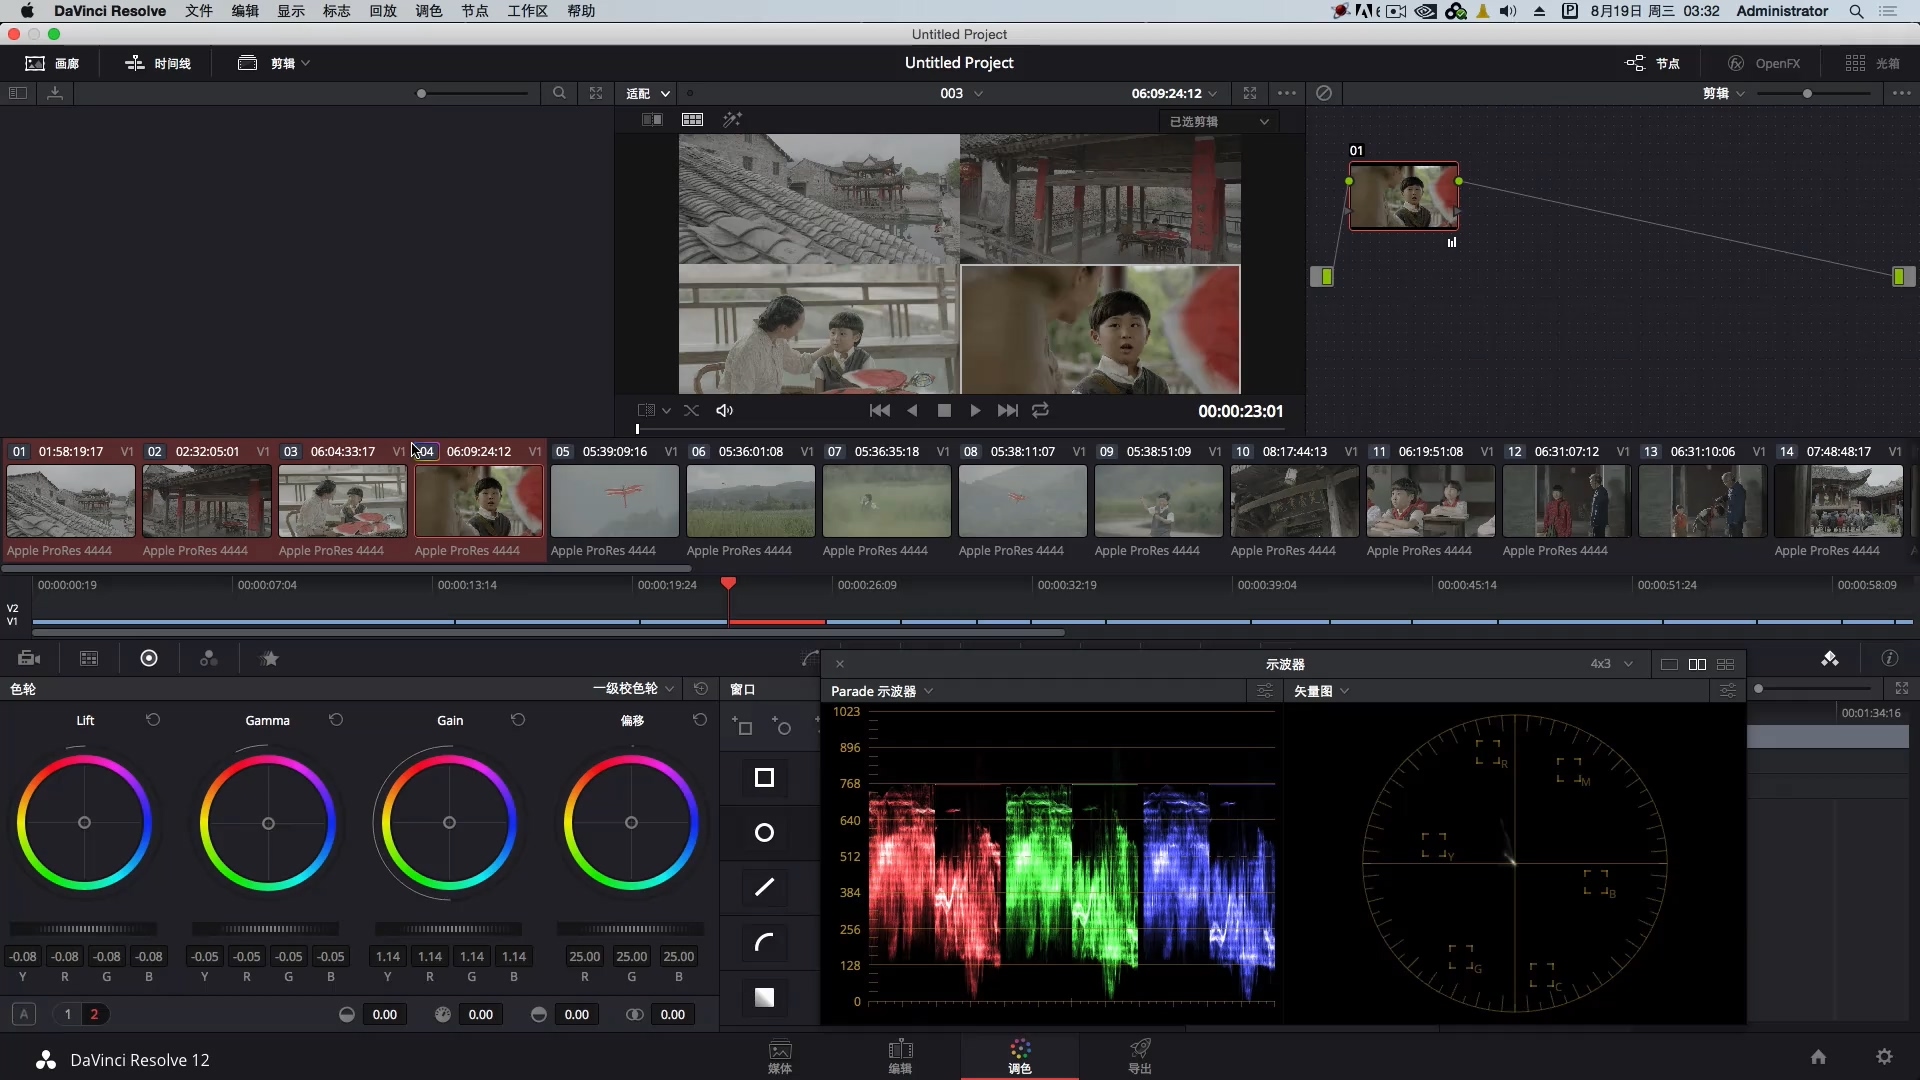This screenshot has height=1080, width=1920.
Task: Click the viewer split-screen grid icon
Action: [x=692, y=119]
